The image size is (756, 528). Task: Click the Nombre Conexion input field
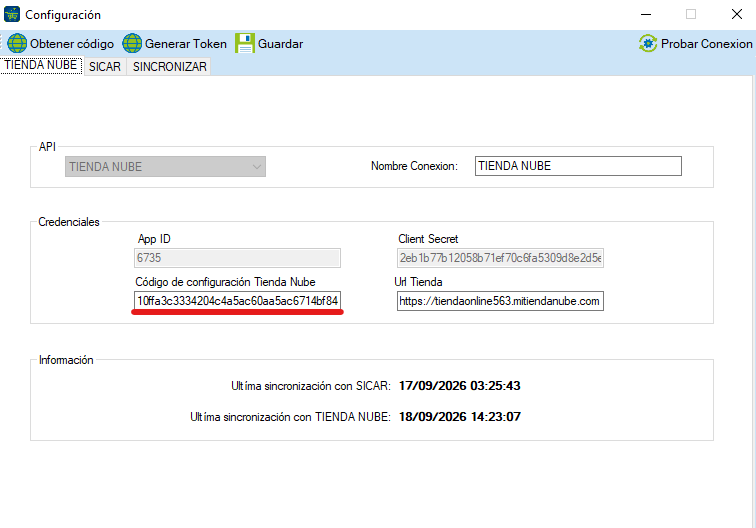click(578, 166)
